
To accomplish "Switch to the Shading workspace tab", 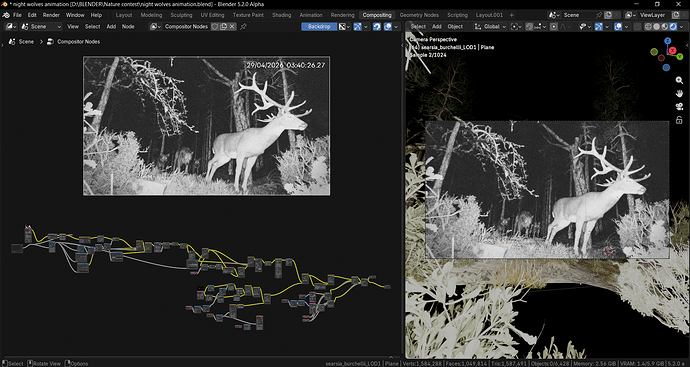I will (282, 15).
